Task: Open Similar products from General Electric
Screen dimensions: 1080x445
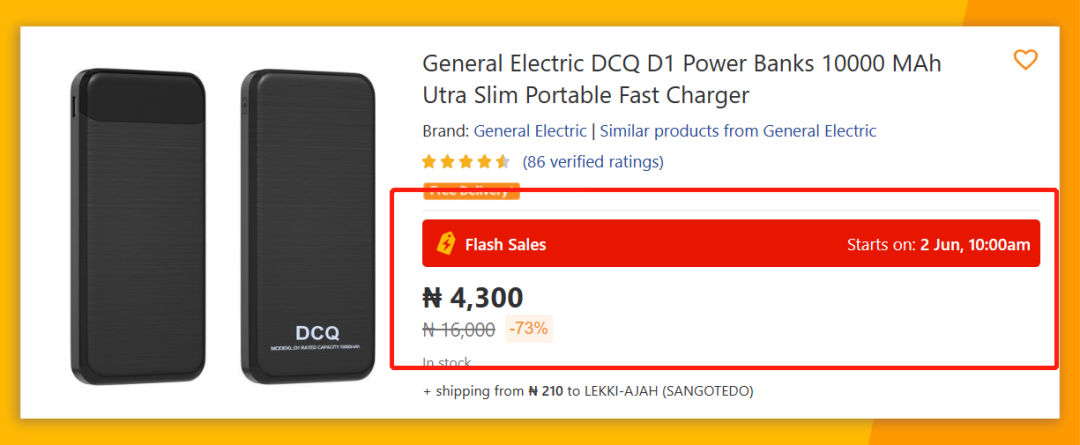Action: coord(737,131)
